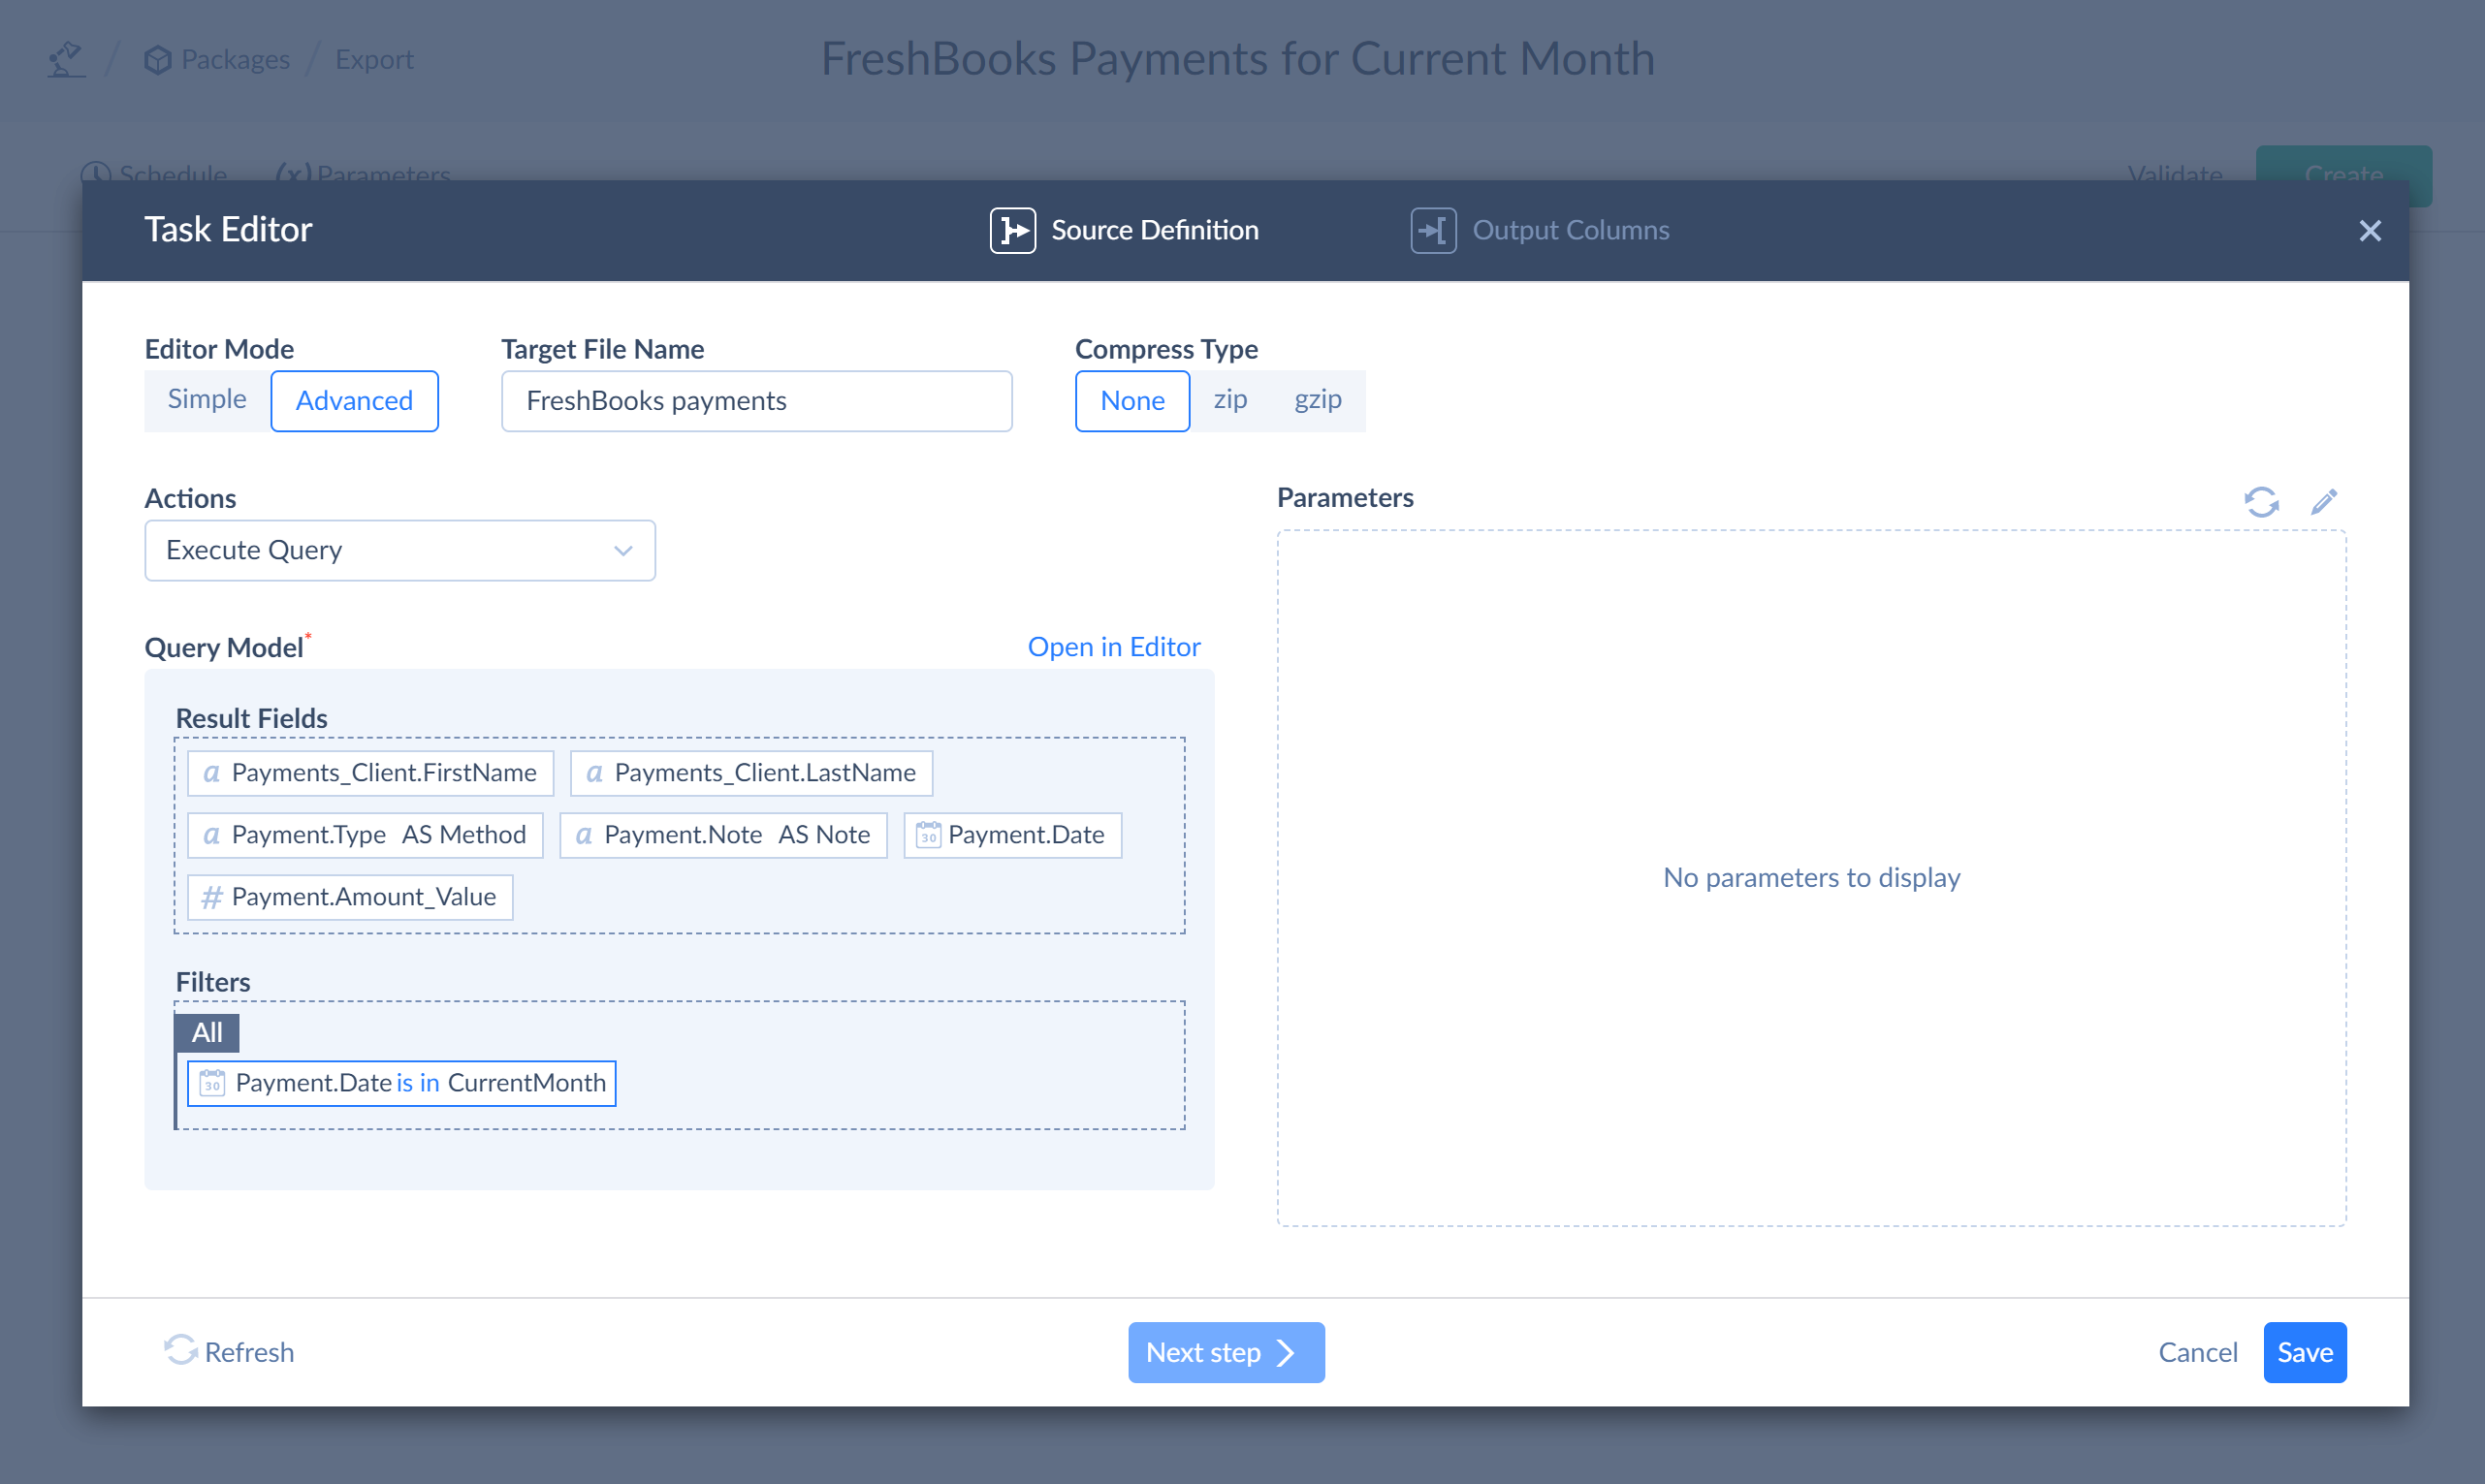Click number hash icon of Payment.Amount_Value

coord(211,897)
